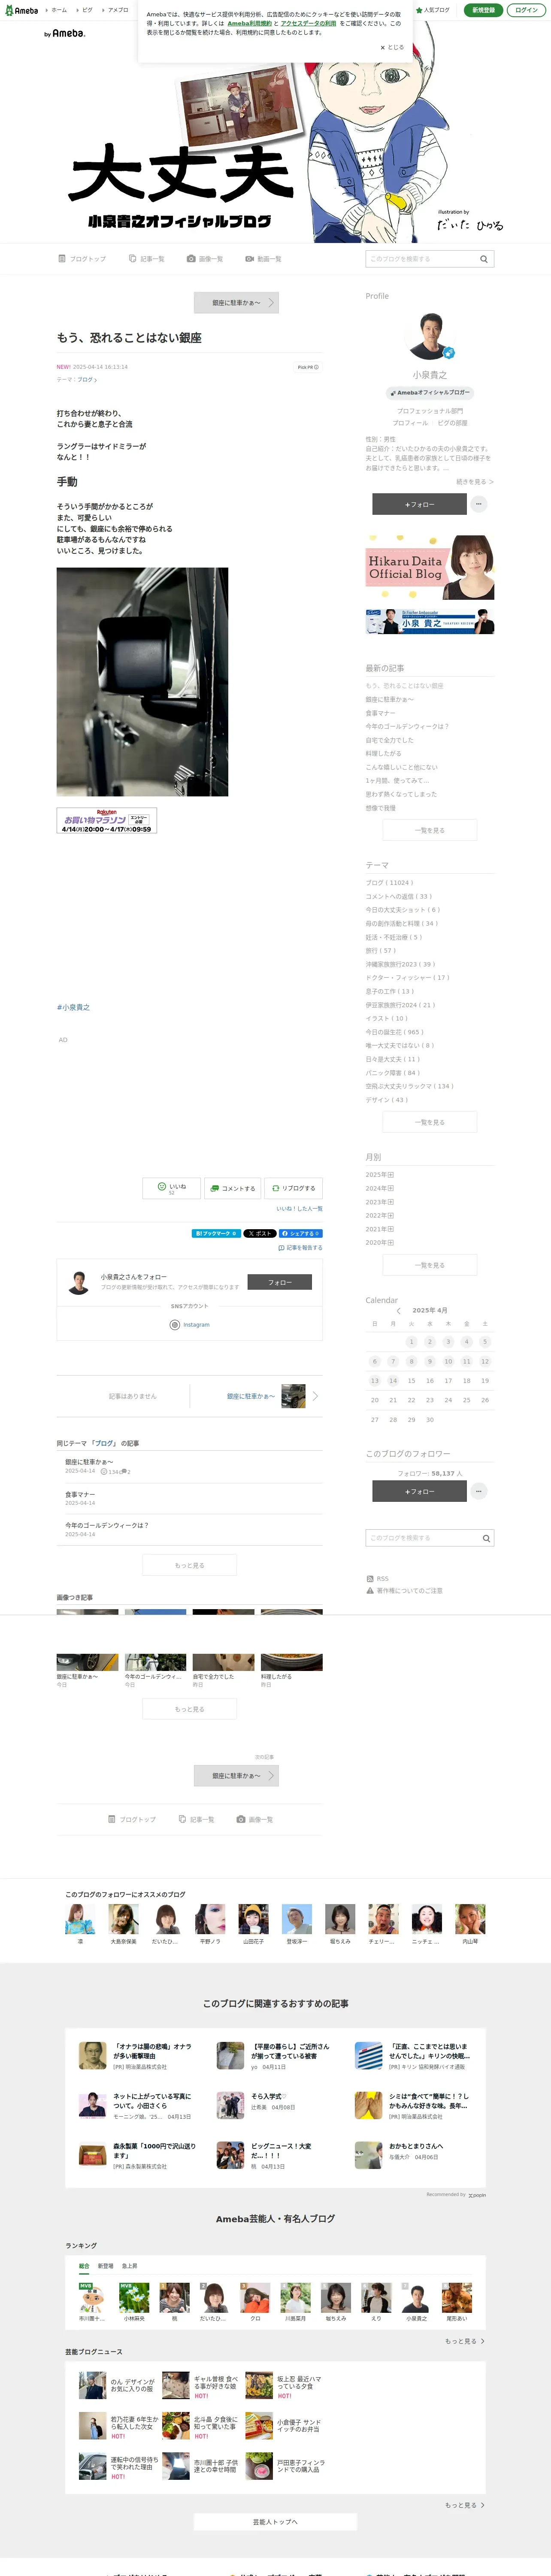Select the 急上昇 ranking tab
The height and width of the screenshot is (2576, 551).
click(130, 2266)
